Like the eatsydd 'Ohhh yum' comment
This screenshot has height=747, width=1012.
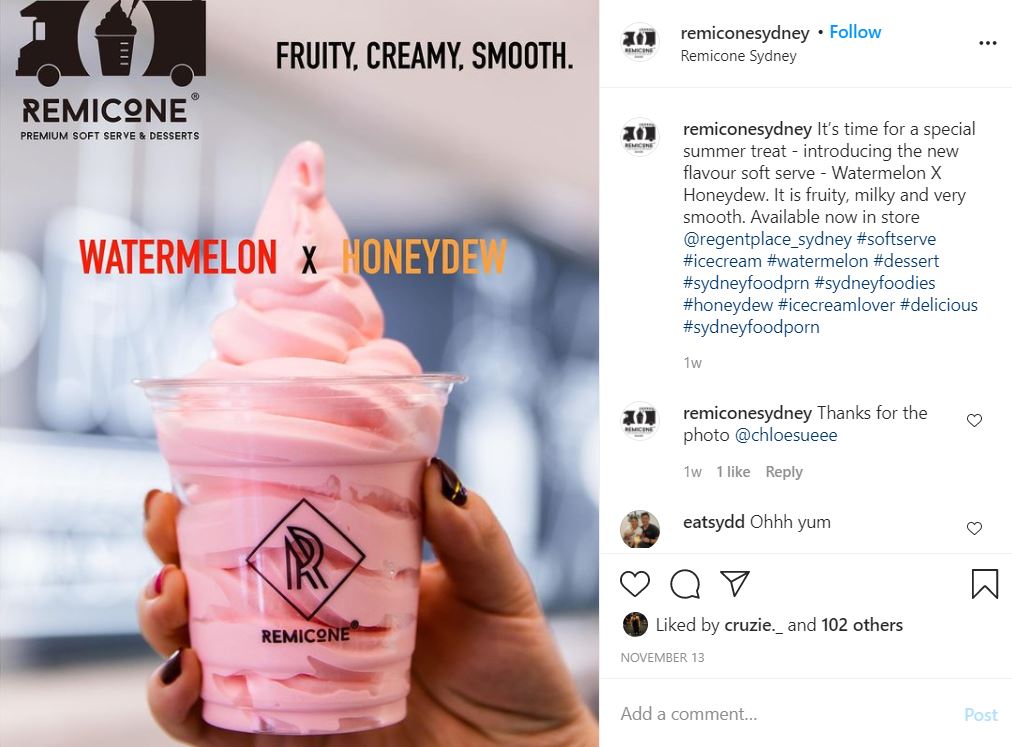point(974,528)
